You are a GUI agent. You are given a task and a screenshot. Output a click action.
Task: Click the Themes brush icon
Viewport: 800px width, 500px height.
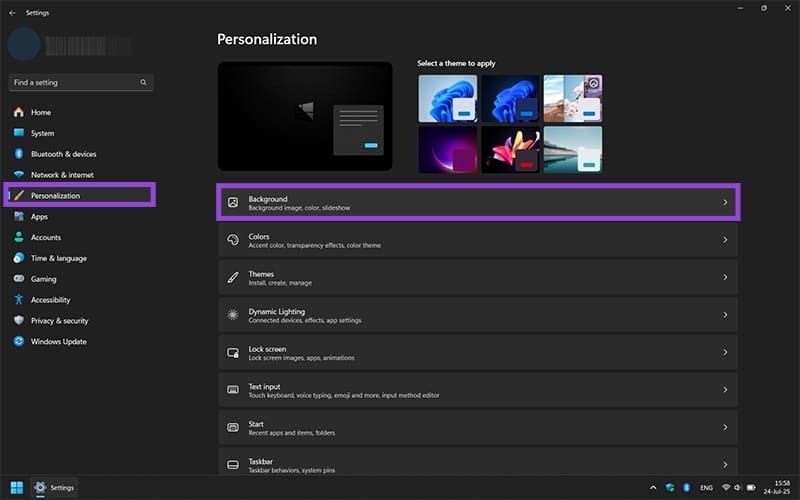(233, 278)
